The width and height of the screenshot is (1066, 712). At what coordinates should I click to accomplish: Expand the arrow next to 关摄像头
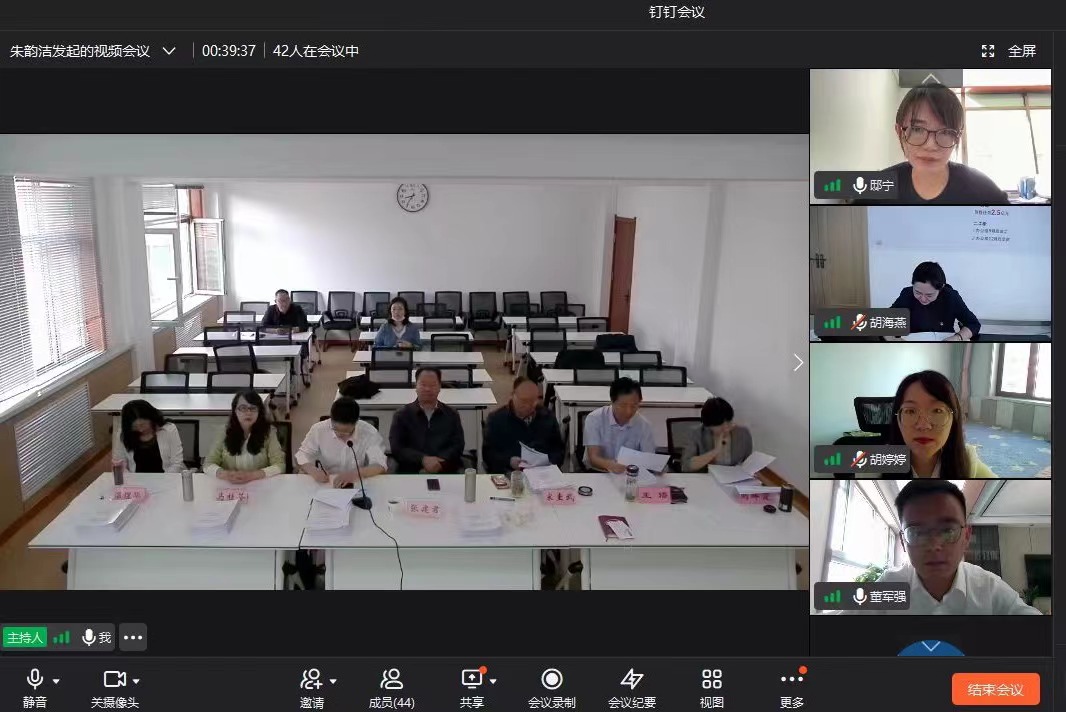click(x=137, y=681)
